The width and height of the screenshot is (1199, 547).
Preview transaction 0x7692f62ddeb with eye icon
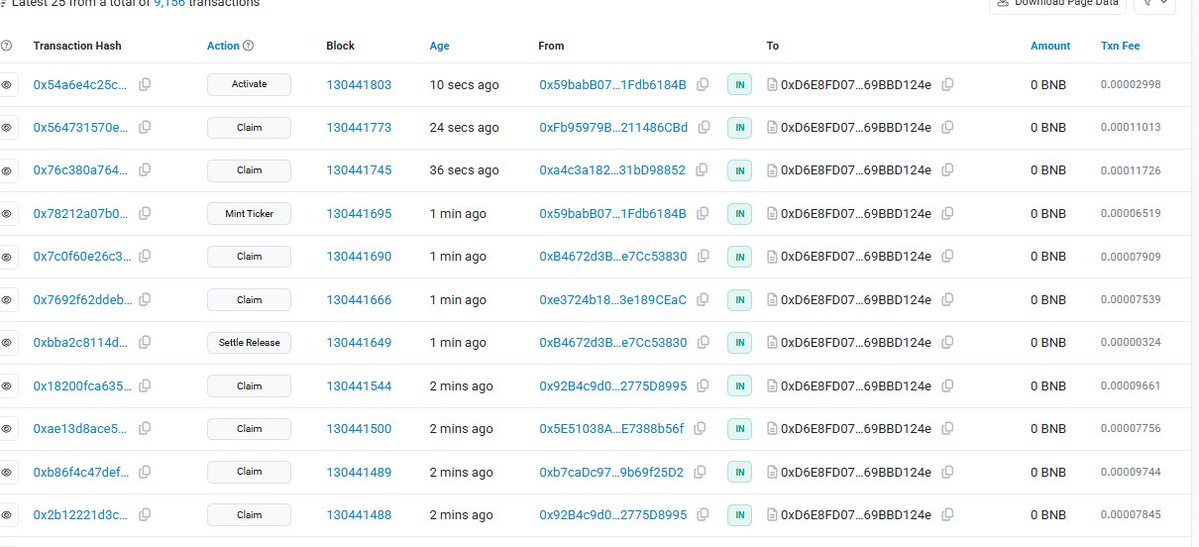tap(7, 300)
